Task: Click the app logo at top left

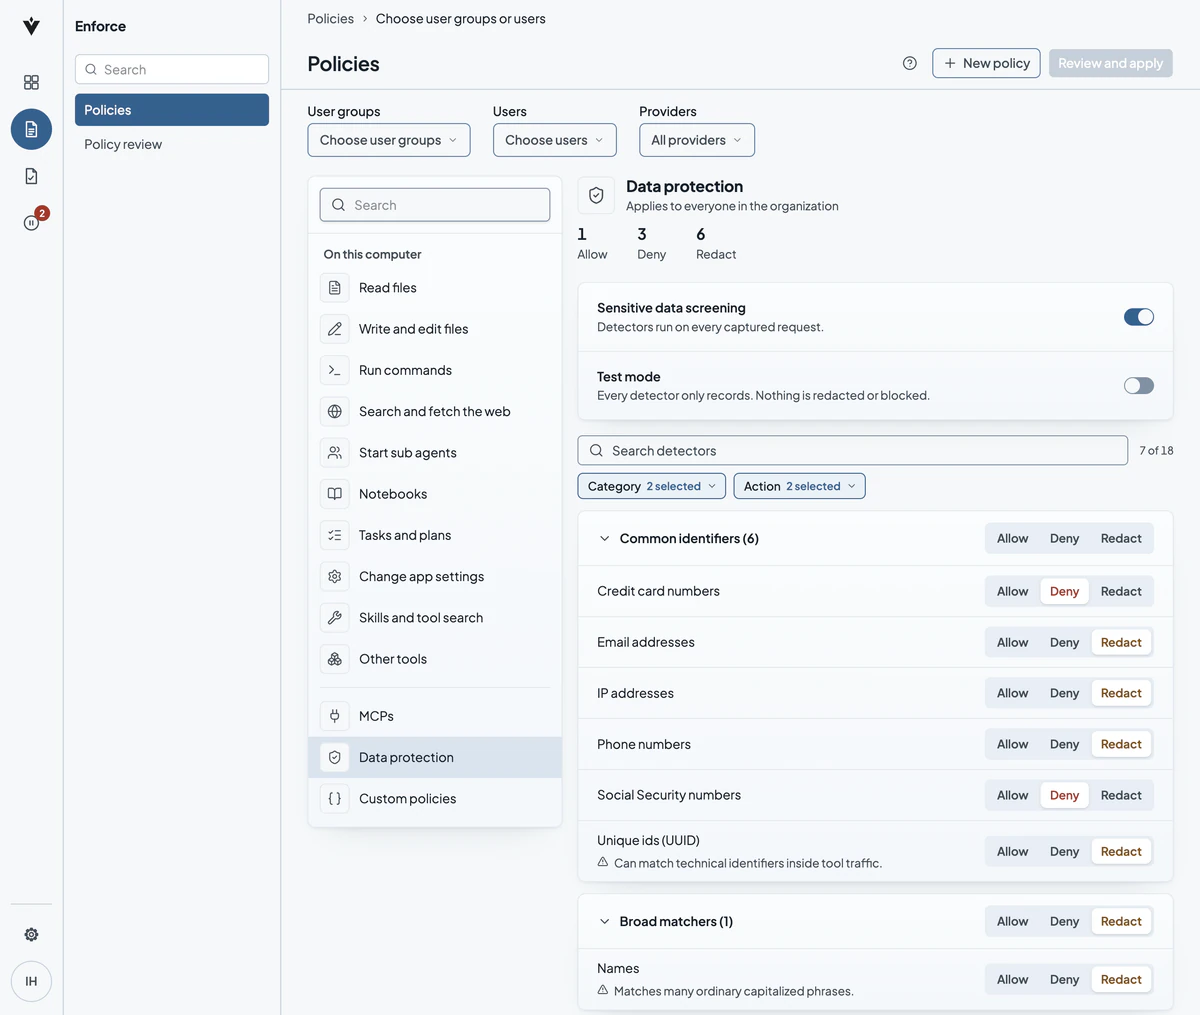Action: coord(31,26)
